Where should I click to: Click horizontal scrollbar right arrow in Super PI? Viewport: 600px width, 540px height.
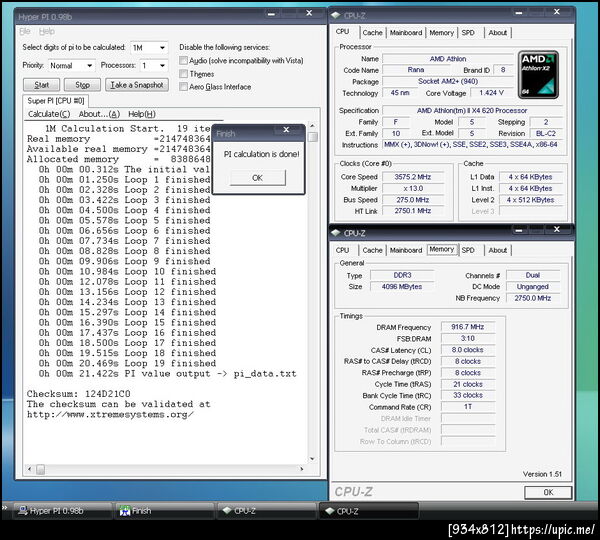pos(302,468)
